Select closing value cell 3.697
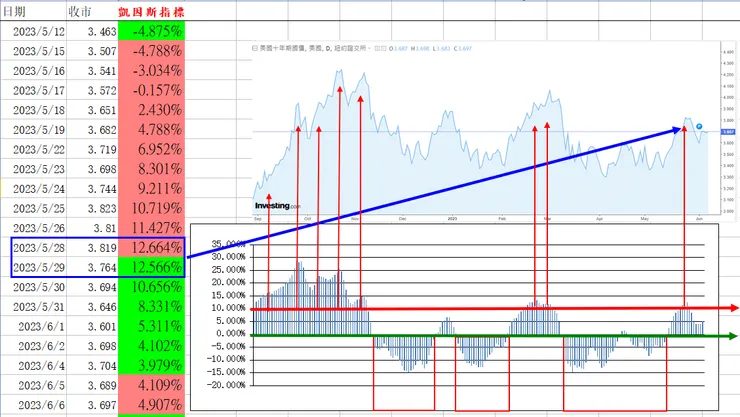Screen dimensions: 740x417 pyautogui.click(x=92, y=405)
